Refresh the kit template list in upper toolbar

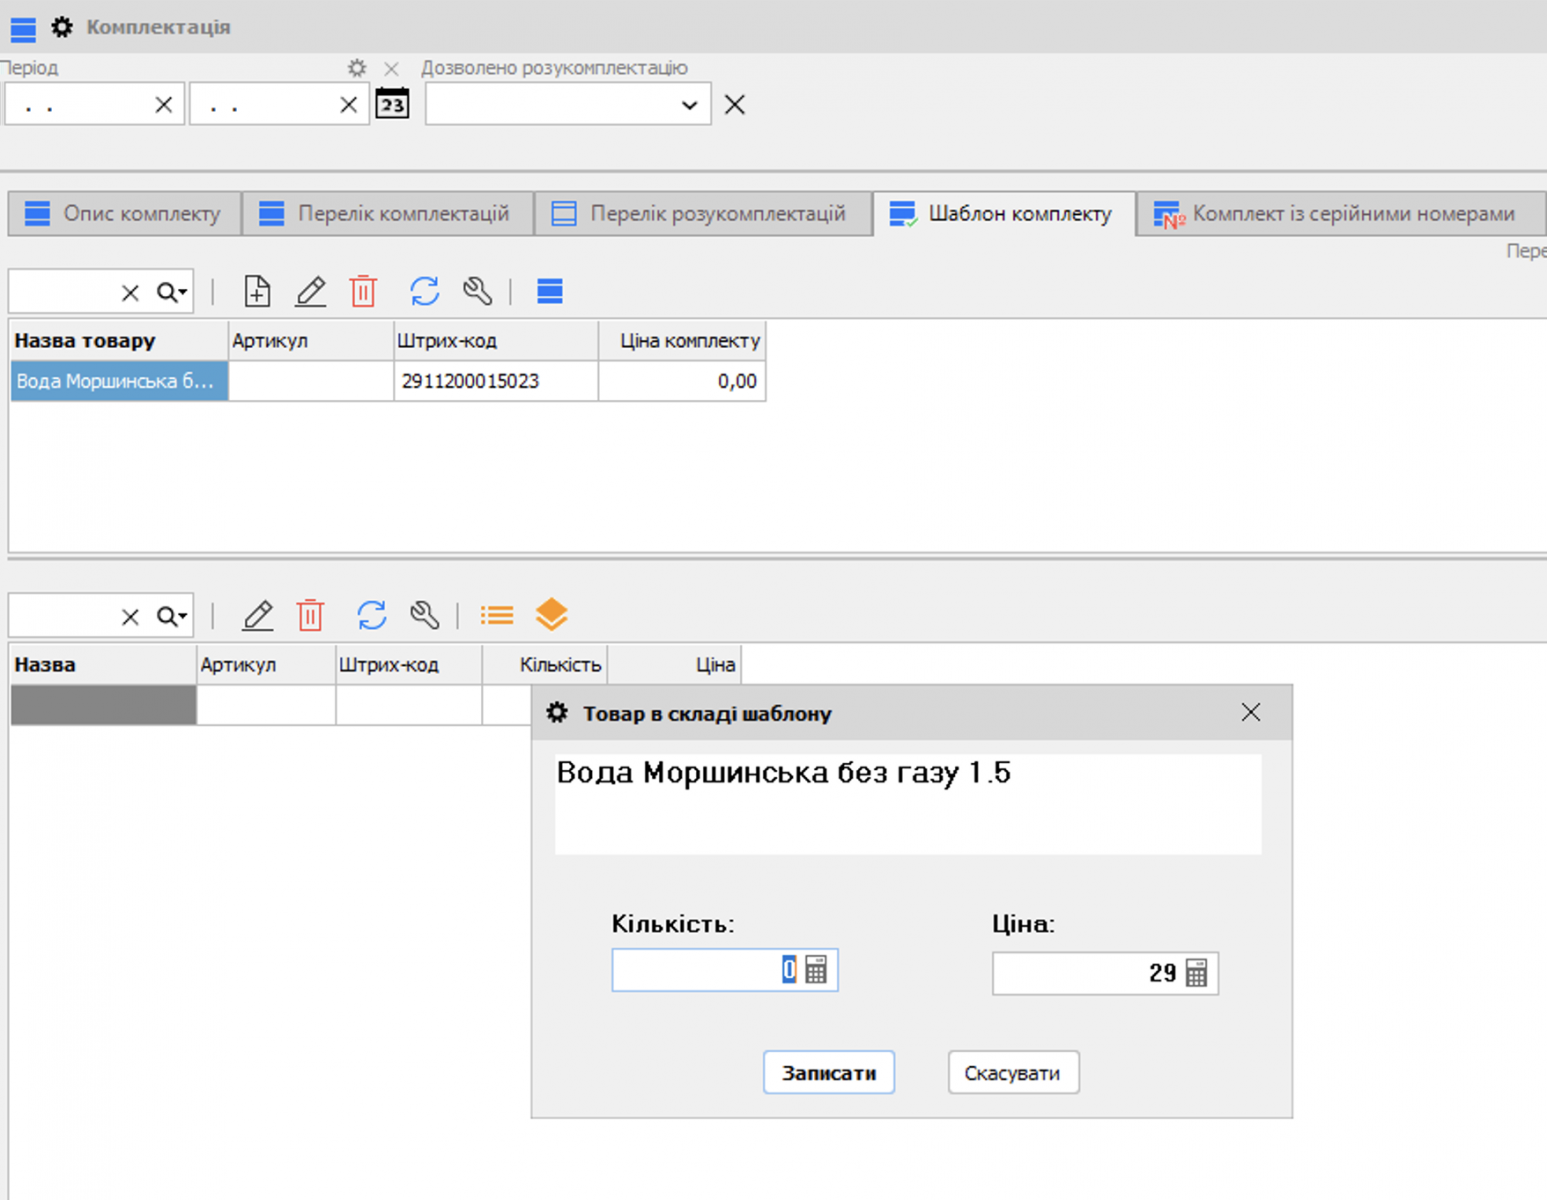(424, 291)
